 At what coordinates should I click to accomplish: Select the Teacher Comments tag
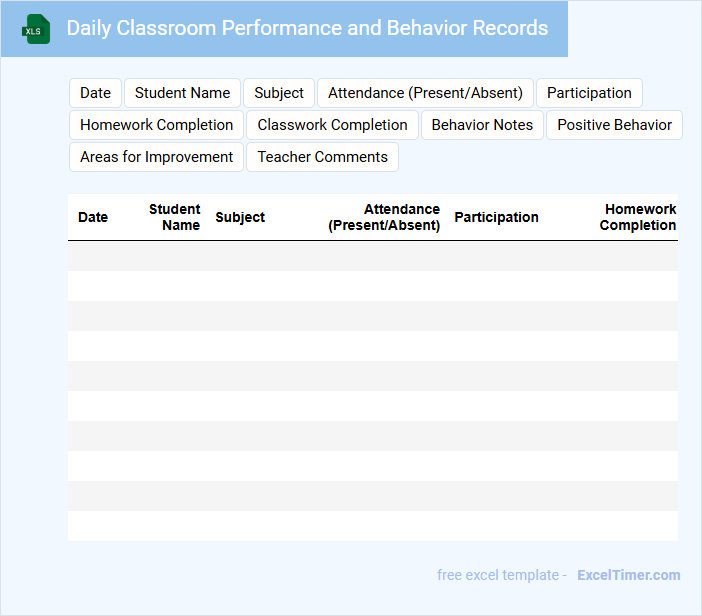click(x=322, y=157)
